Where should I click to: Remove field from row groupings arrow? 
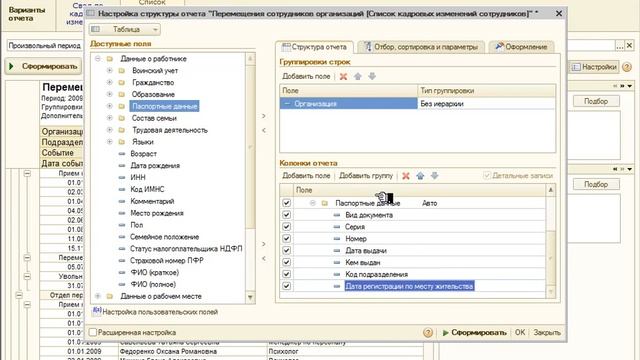[264, 130]
